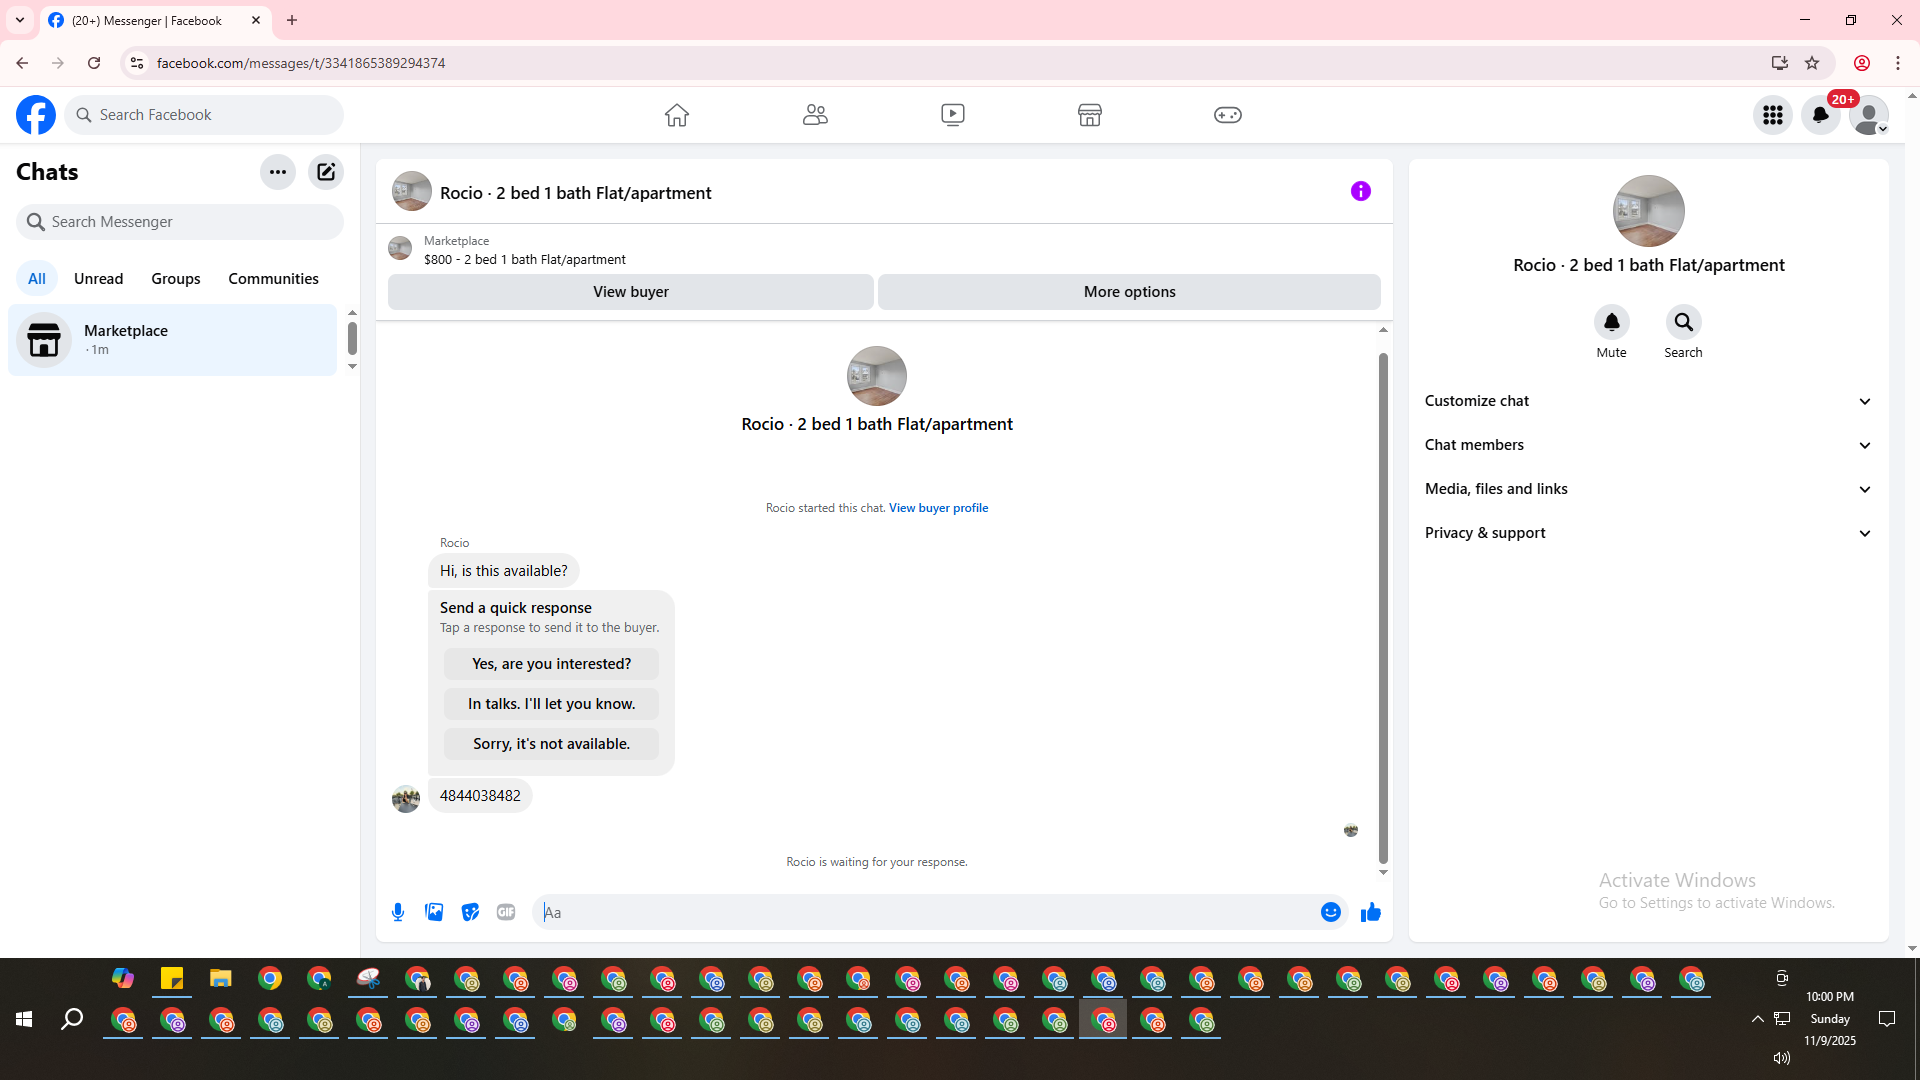Compose a new message with pencil icon
The image size is (1920, 1080).
click(x=326, y=172)
